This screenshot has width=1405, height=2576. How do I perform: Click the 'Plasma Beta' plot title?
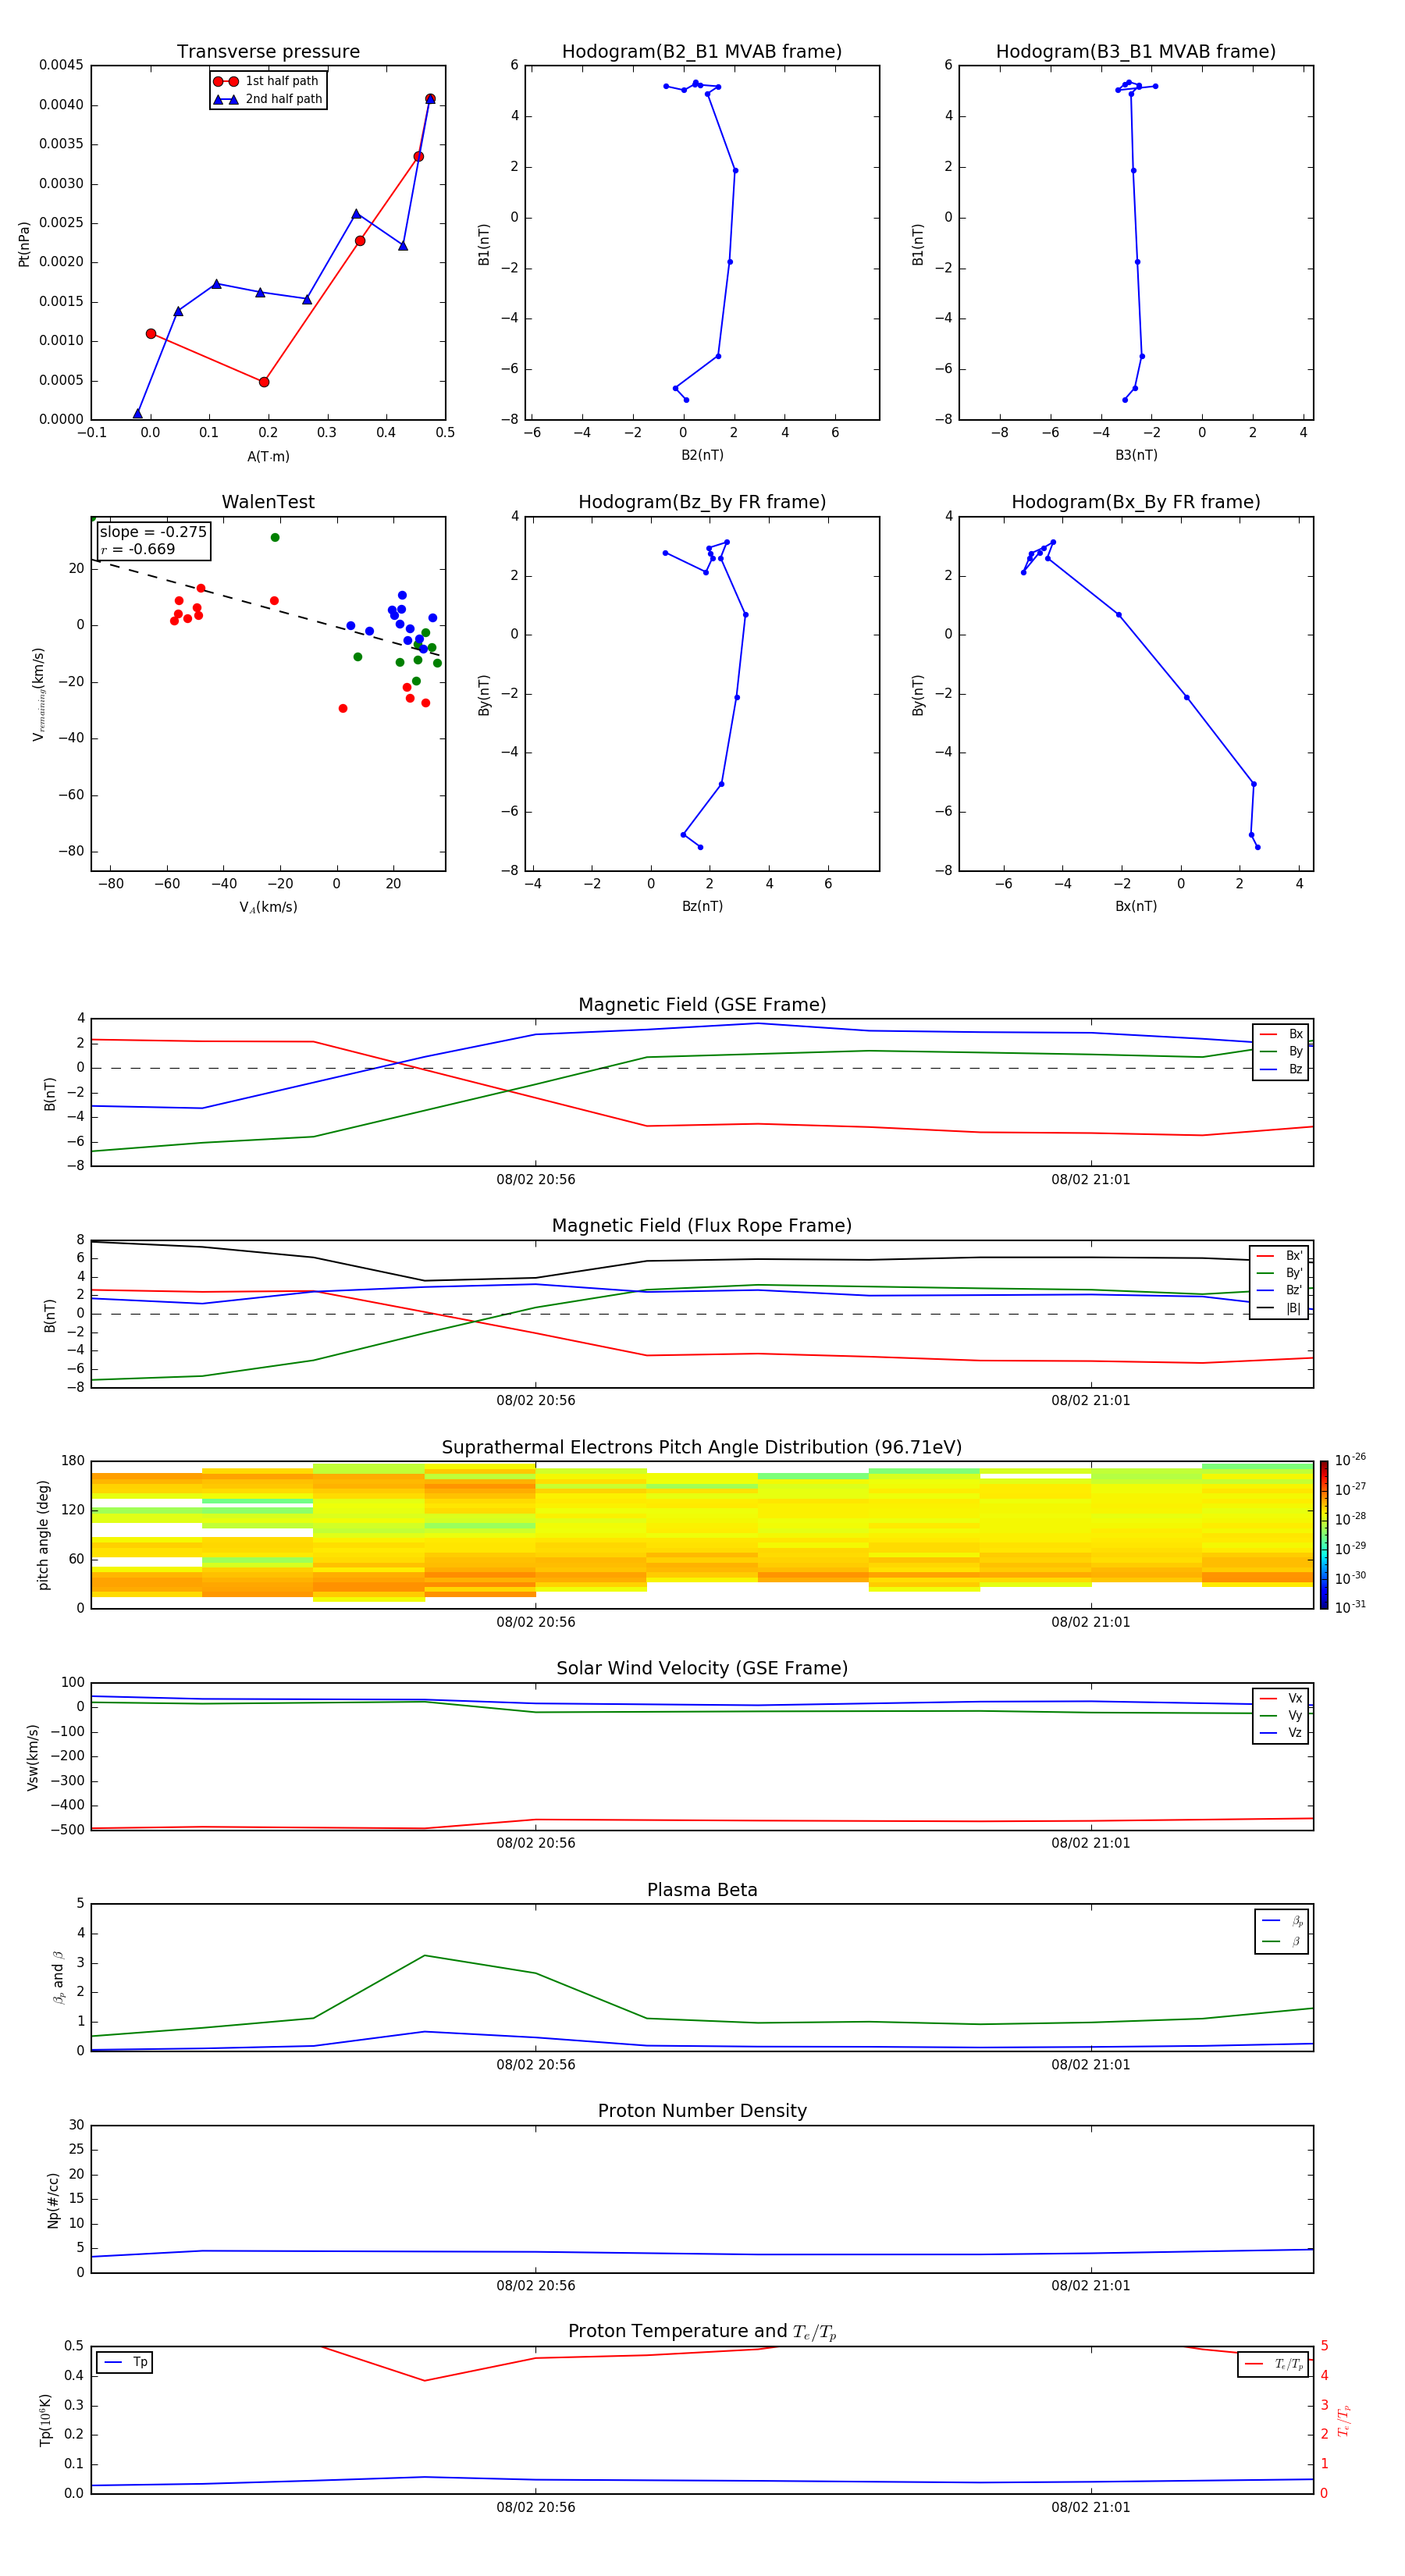(702, 1890)
